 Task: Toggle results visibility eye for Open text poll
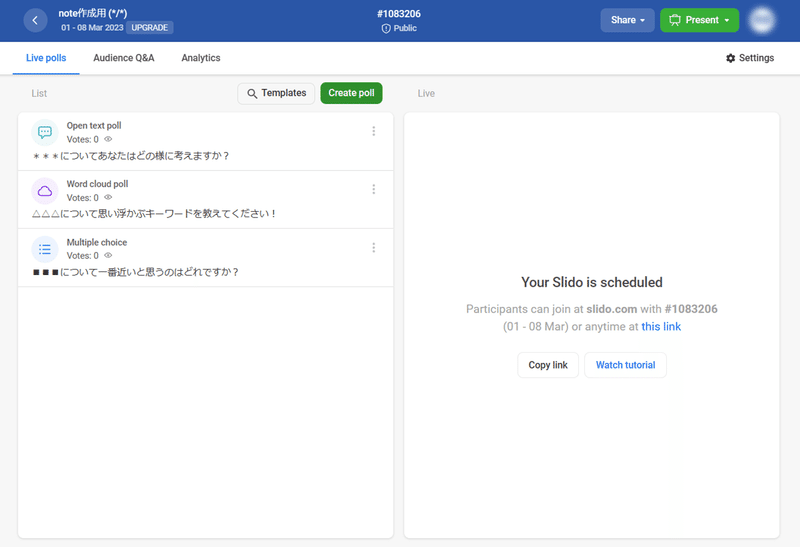(x=108, y=139)
